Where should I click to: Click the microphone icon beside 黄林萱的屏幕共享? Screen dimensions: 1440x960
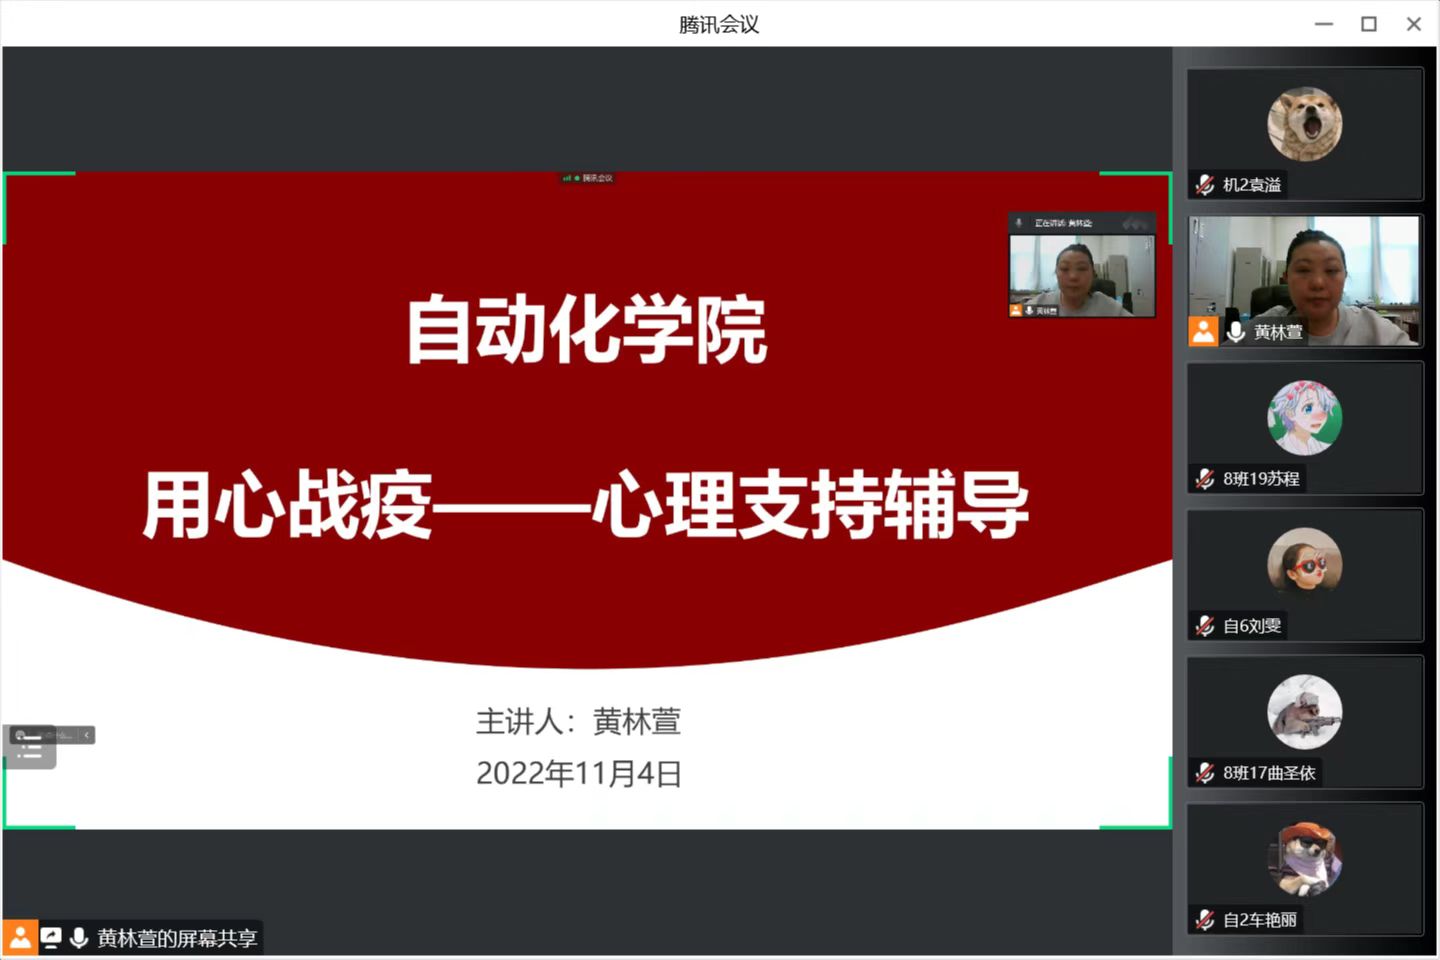pyautogui.click(x=79, y=938)
